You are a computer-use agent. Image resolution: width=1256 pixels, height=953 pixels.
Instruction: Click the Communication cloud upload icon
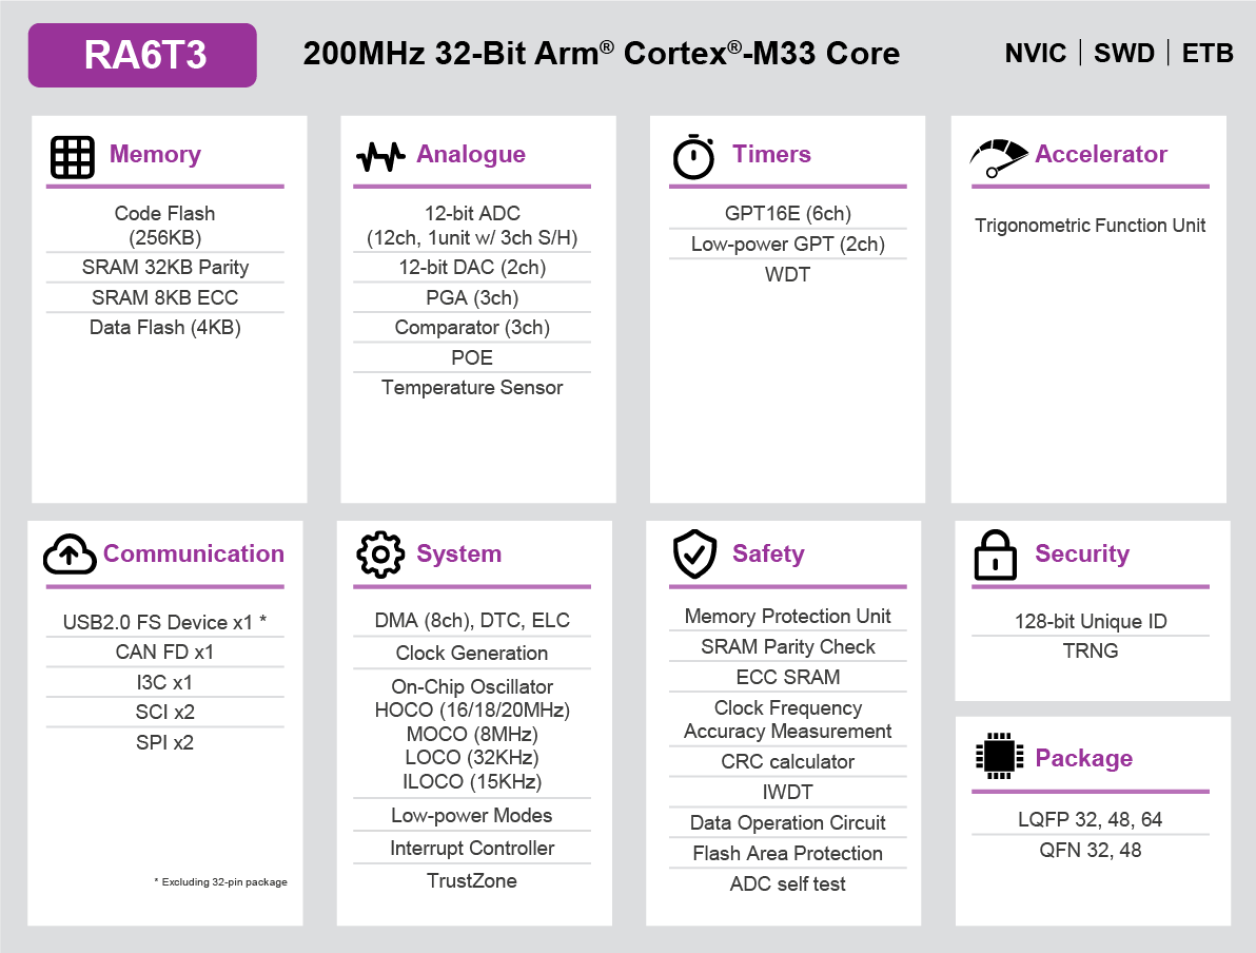pos(69,554)
